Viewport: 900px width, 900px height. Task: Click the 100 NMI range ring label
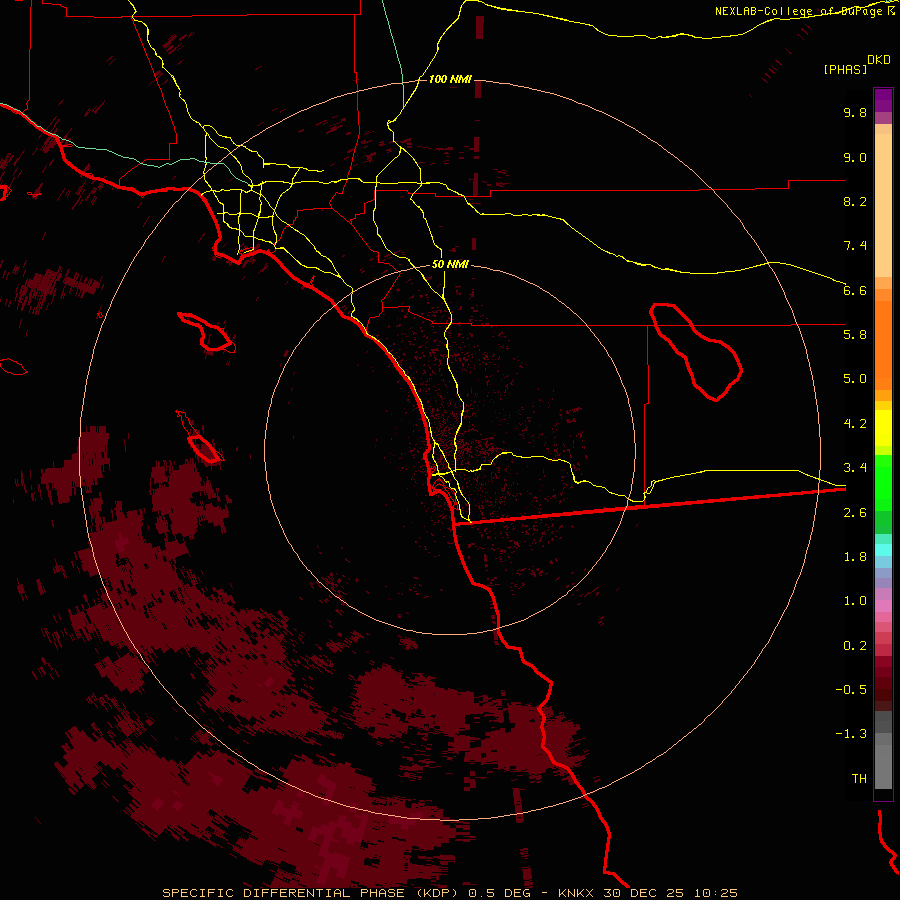point(450,79)
